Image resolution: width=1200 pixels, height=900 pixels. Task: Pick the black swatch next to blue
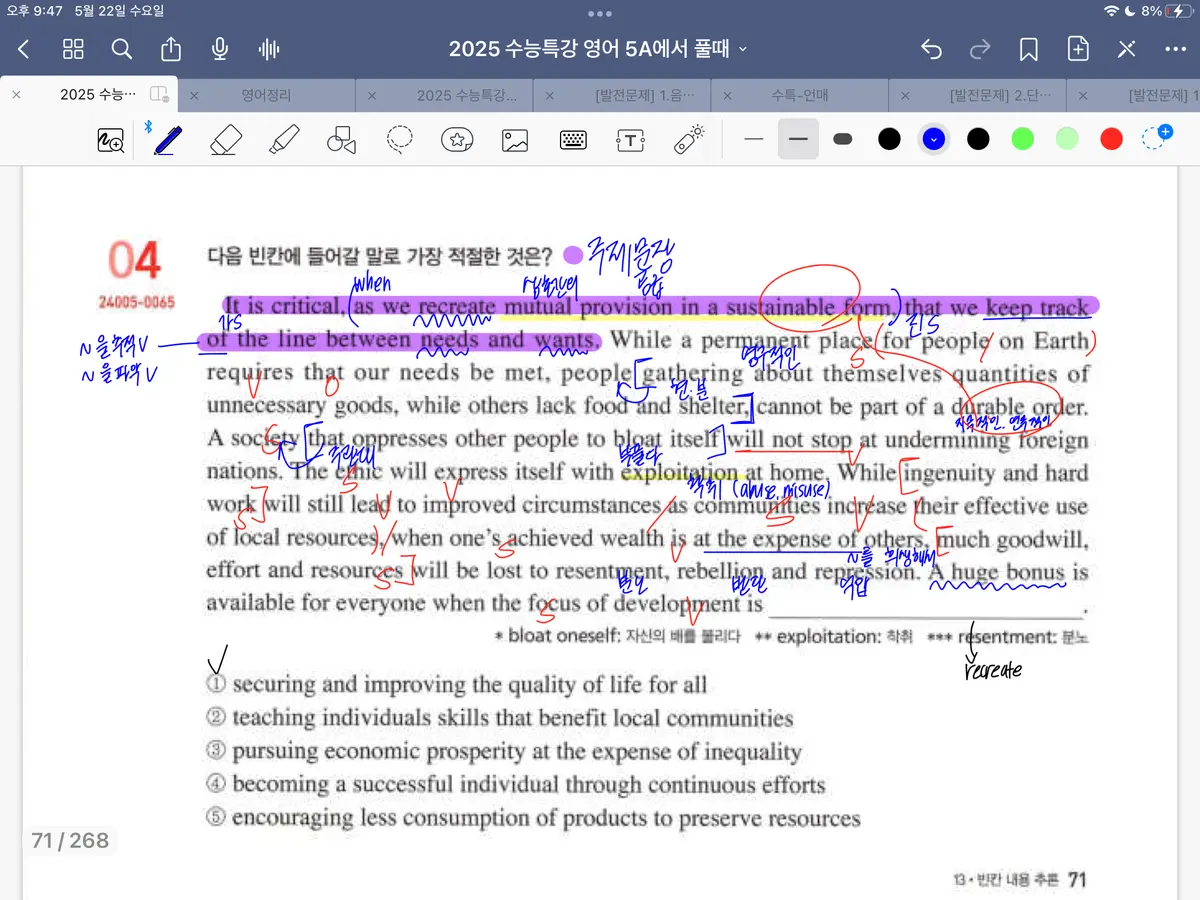coord(978,139)
